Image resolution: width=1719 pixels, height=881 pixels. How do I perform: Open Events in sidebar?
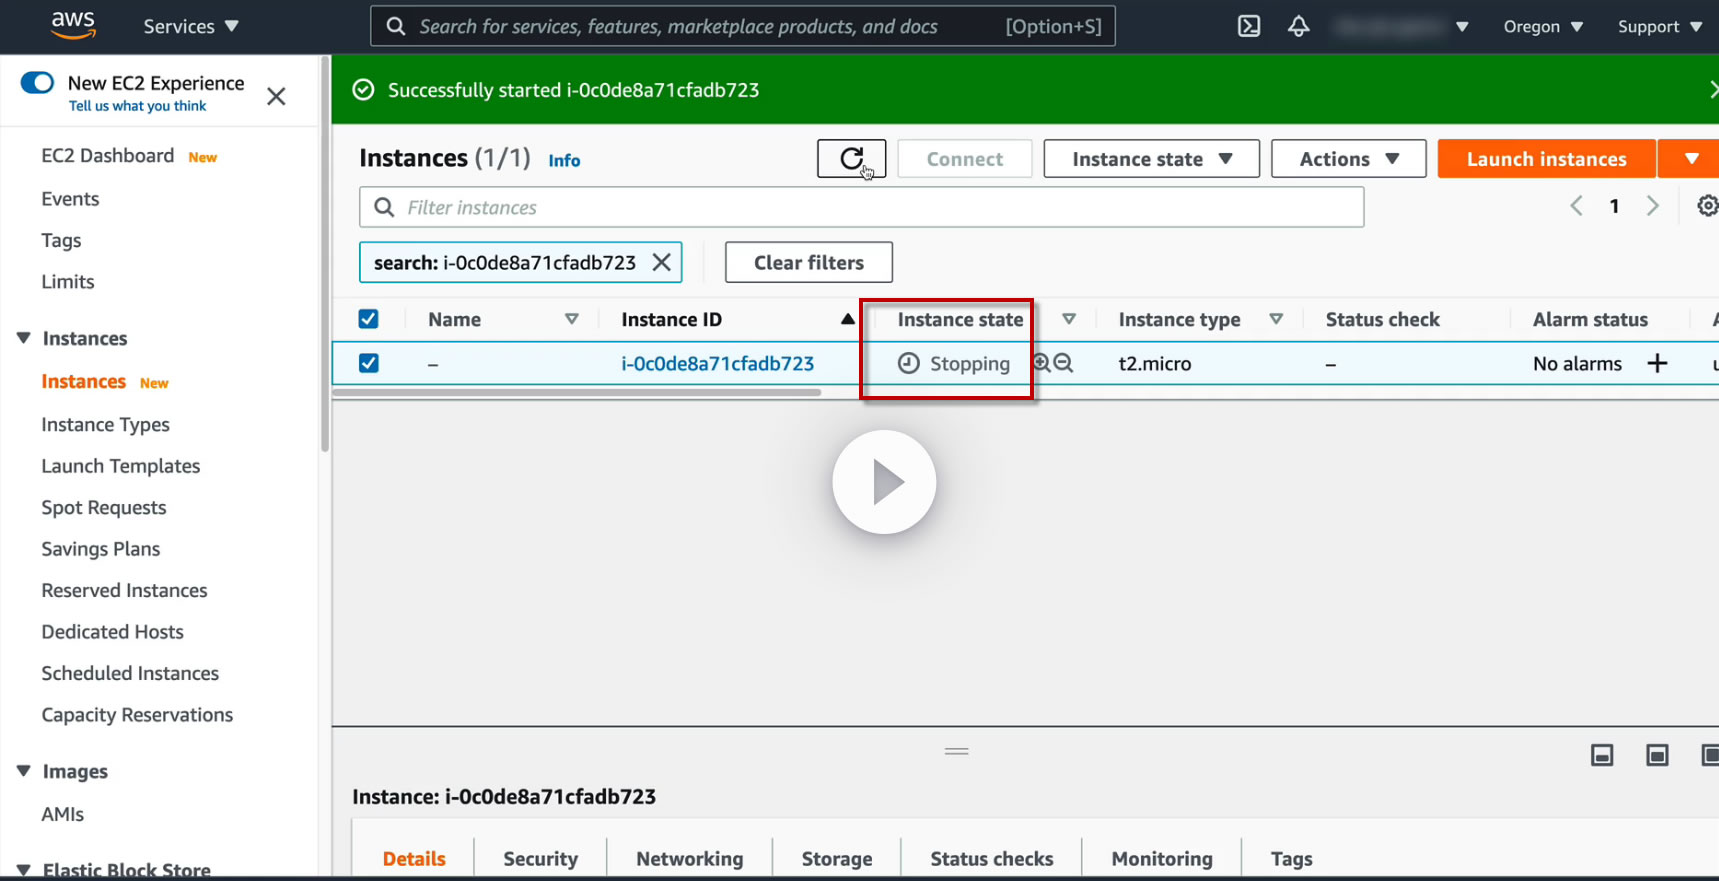[70, 199]
